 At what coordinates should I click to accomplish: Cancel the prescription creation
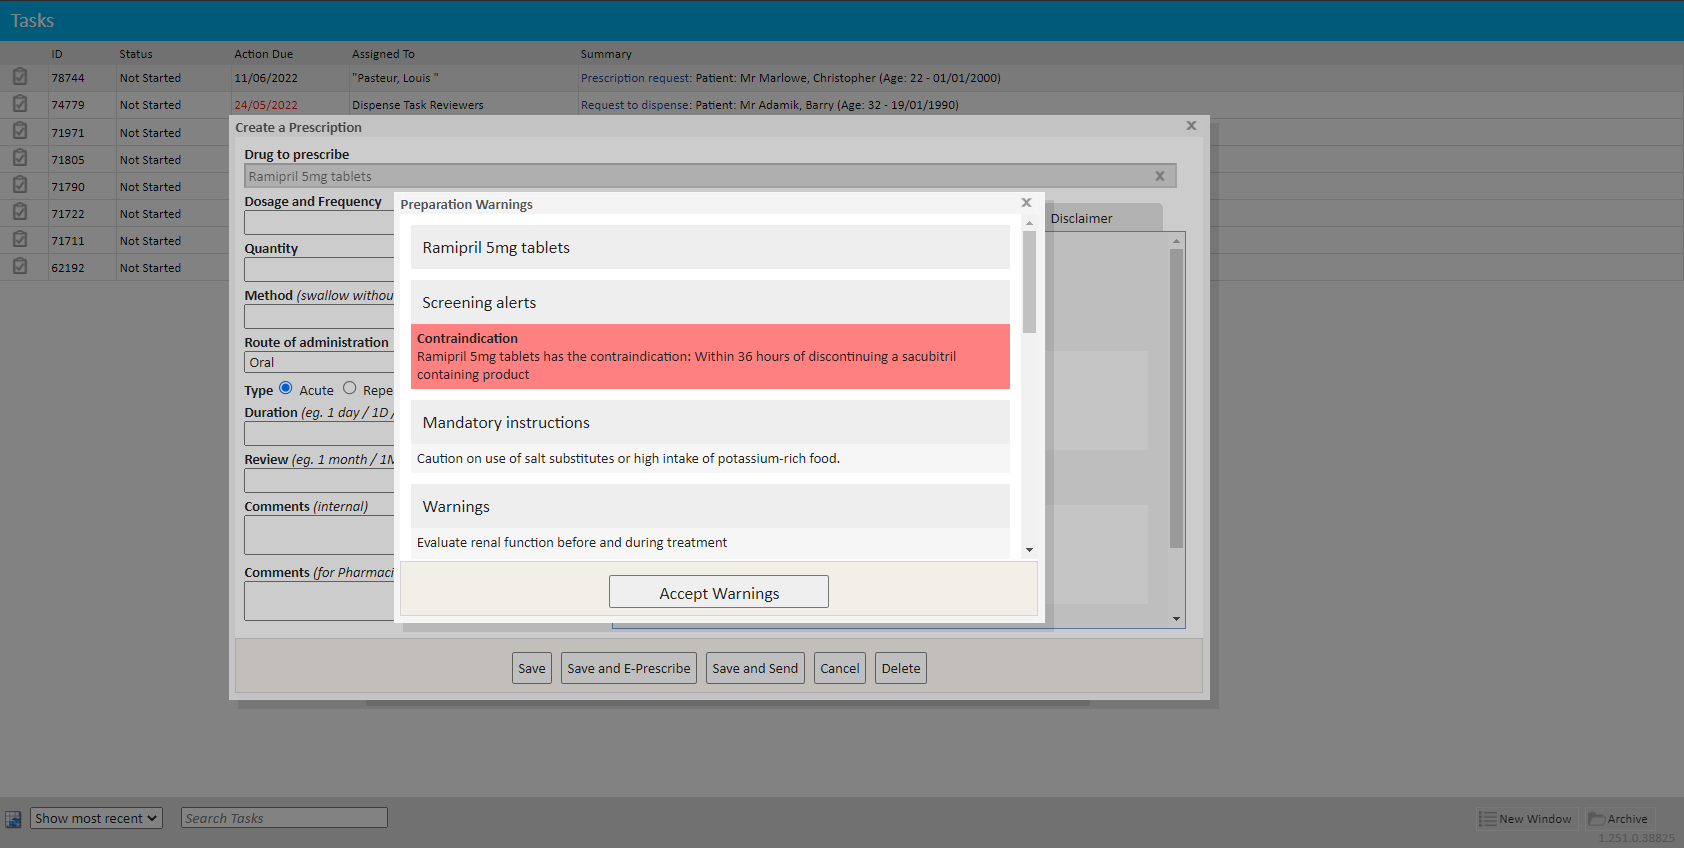pos(839,668)
